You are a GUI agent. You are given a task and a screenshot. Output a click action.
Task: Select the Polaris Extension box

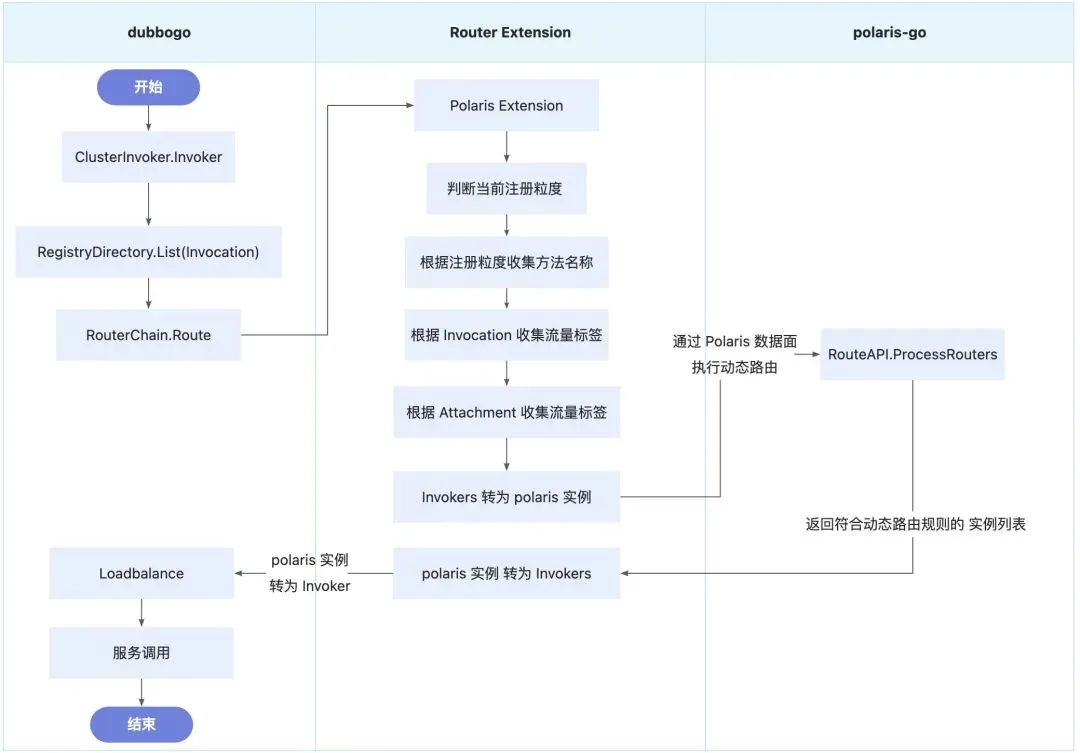(506, 105)
